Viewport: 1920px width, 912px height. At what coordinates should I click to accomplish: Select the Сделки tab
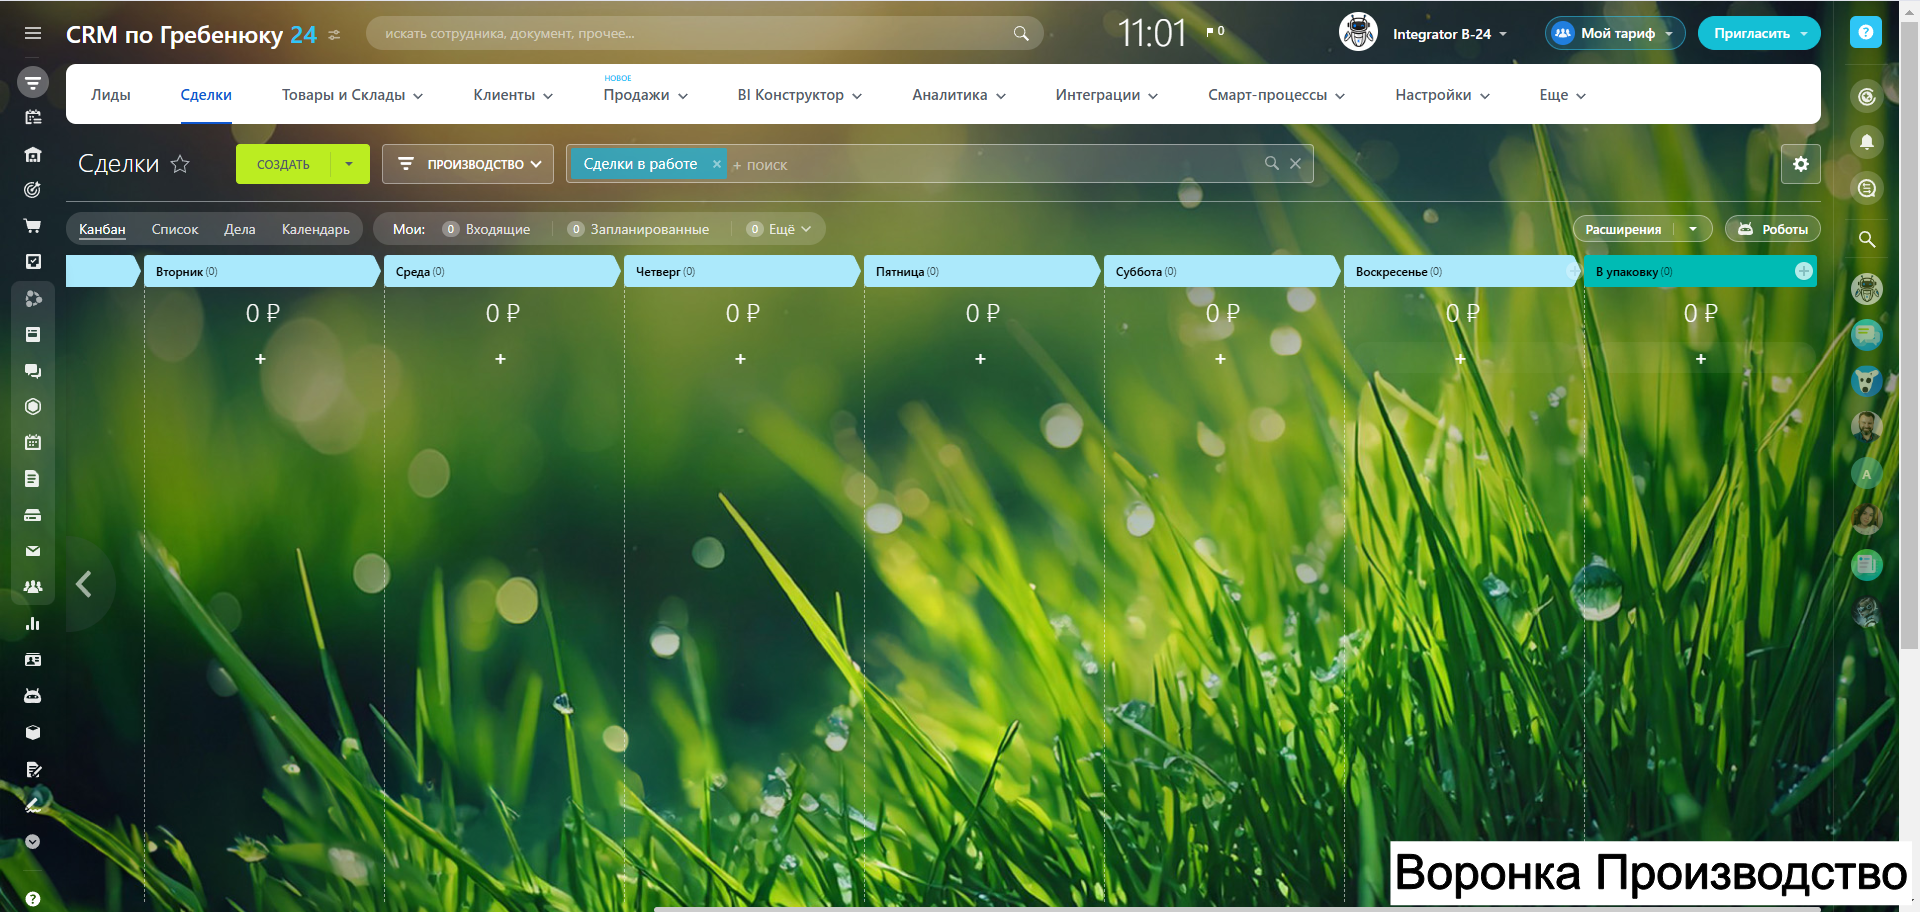(x=206, y=95)
